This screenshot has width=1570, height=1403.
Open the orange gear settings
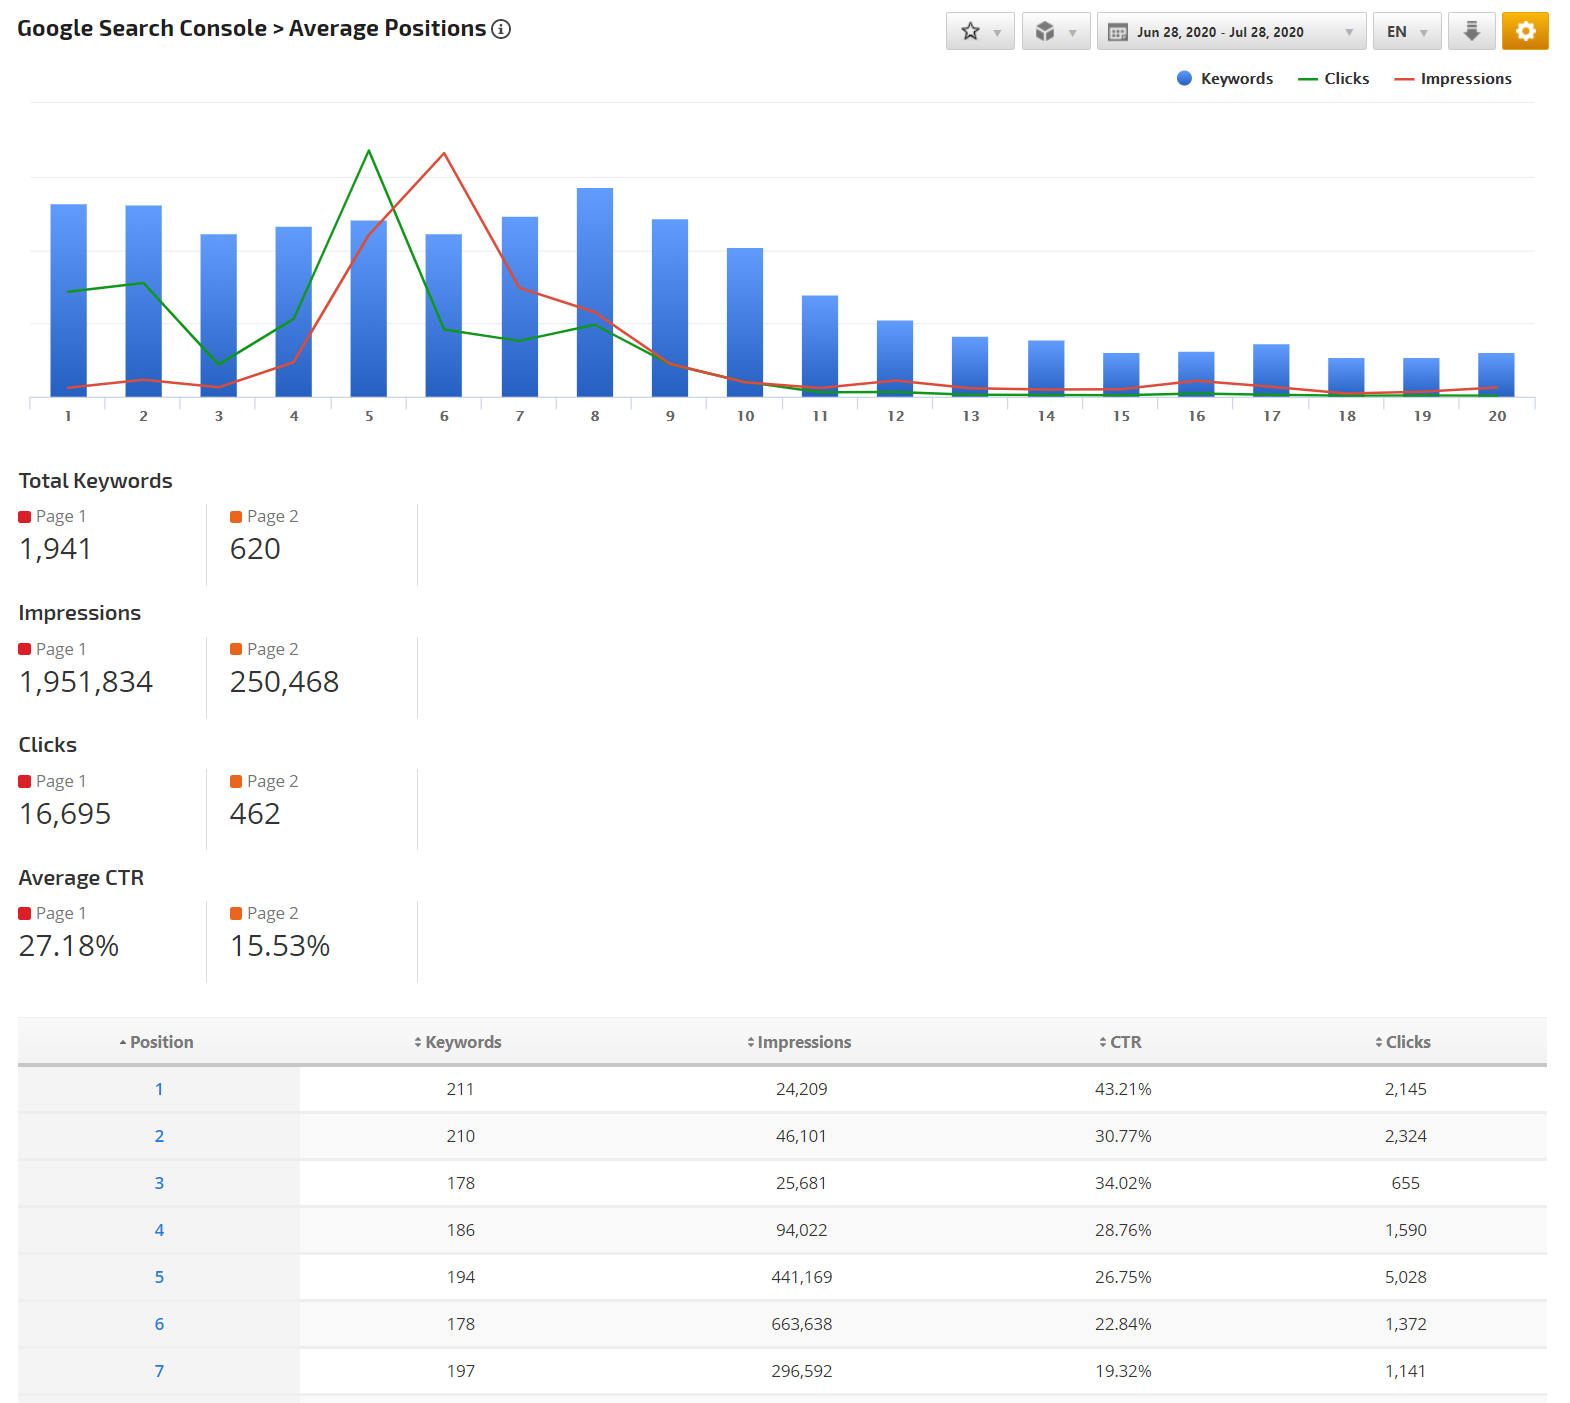click(1524, 32)
